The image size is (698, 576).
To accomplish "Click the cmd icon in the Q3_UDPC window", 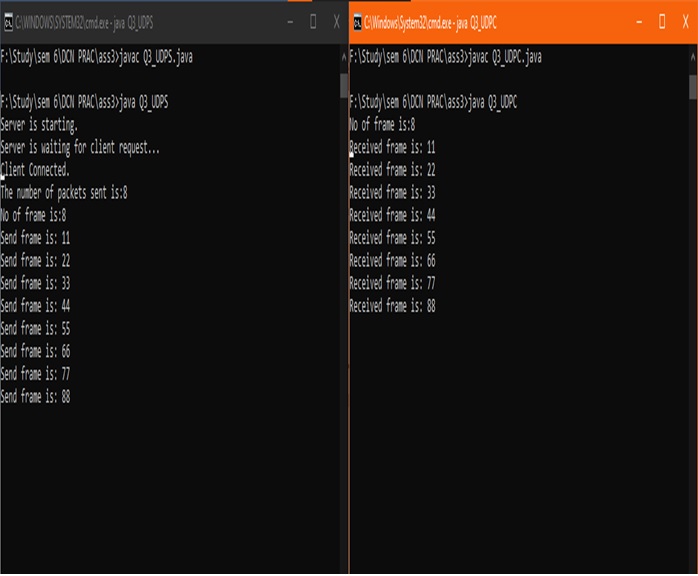I will (x=357, y=22).
